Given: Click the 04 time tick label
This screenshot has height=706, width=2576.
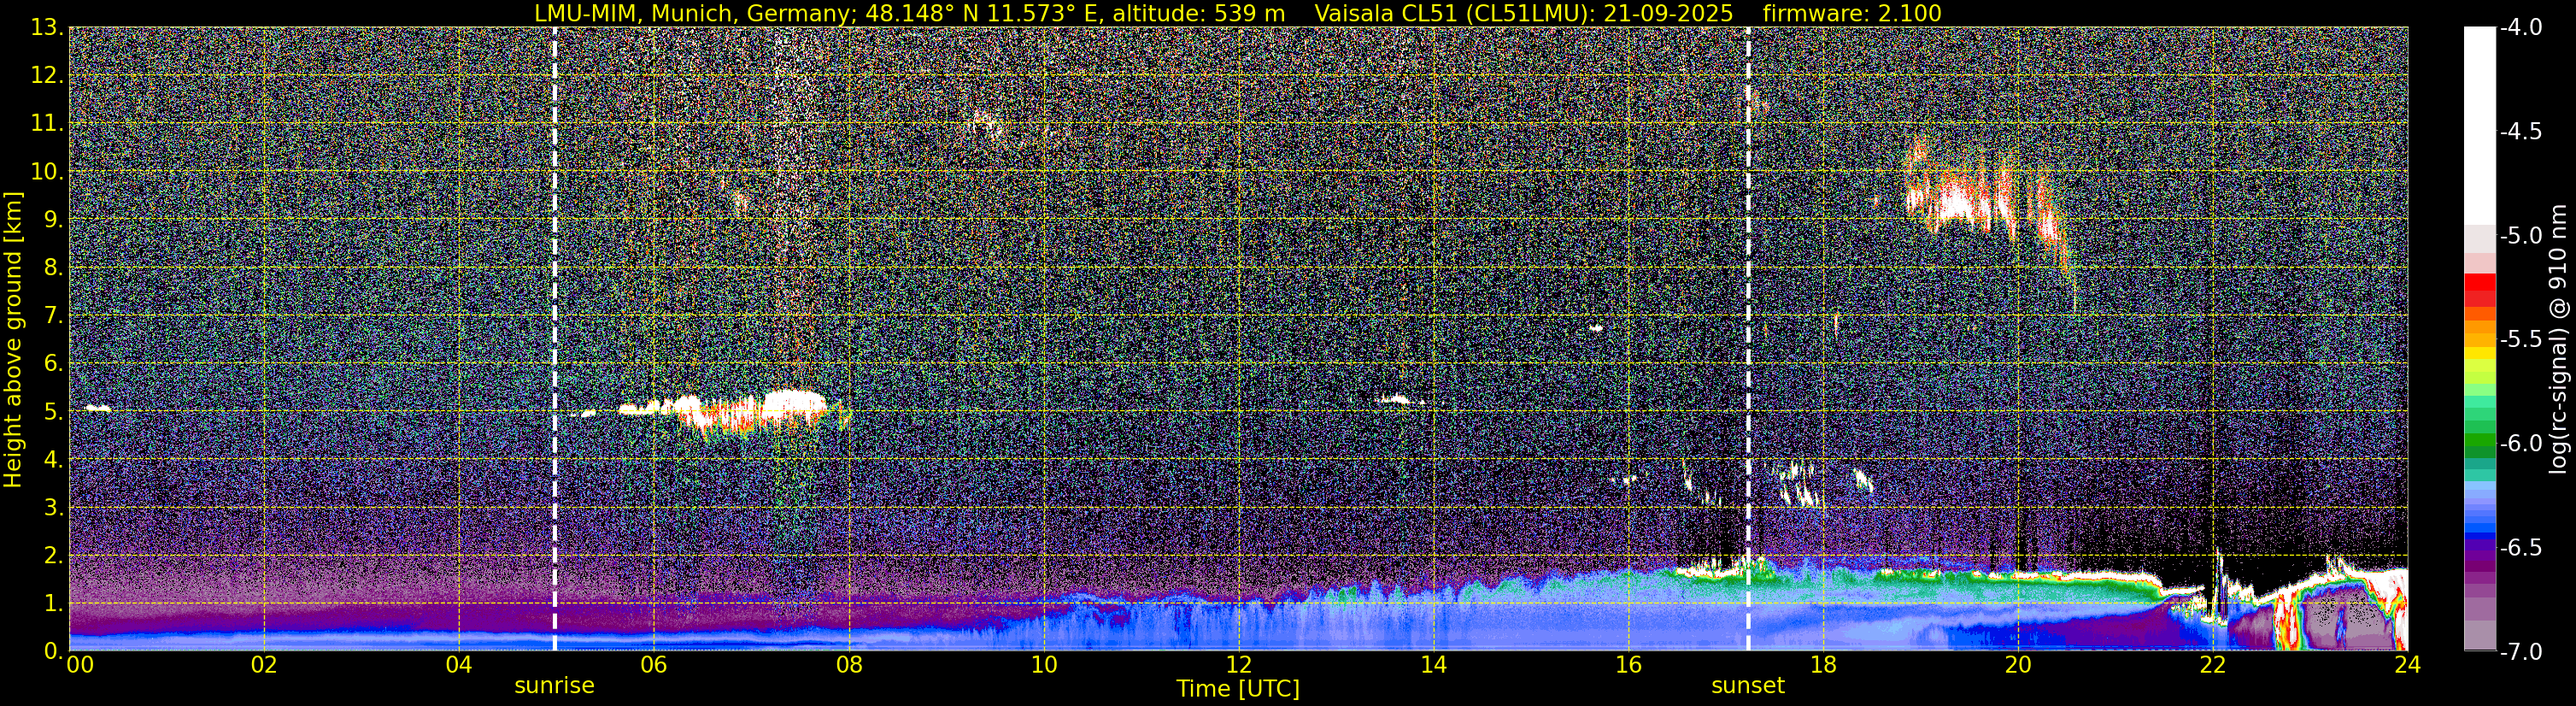Looking at the screenshot, I should (458, 665).
